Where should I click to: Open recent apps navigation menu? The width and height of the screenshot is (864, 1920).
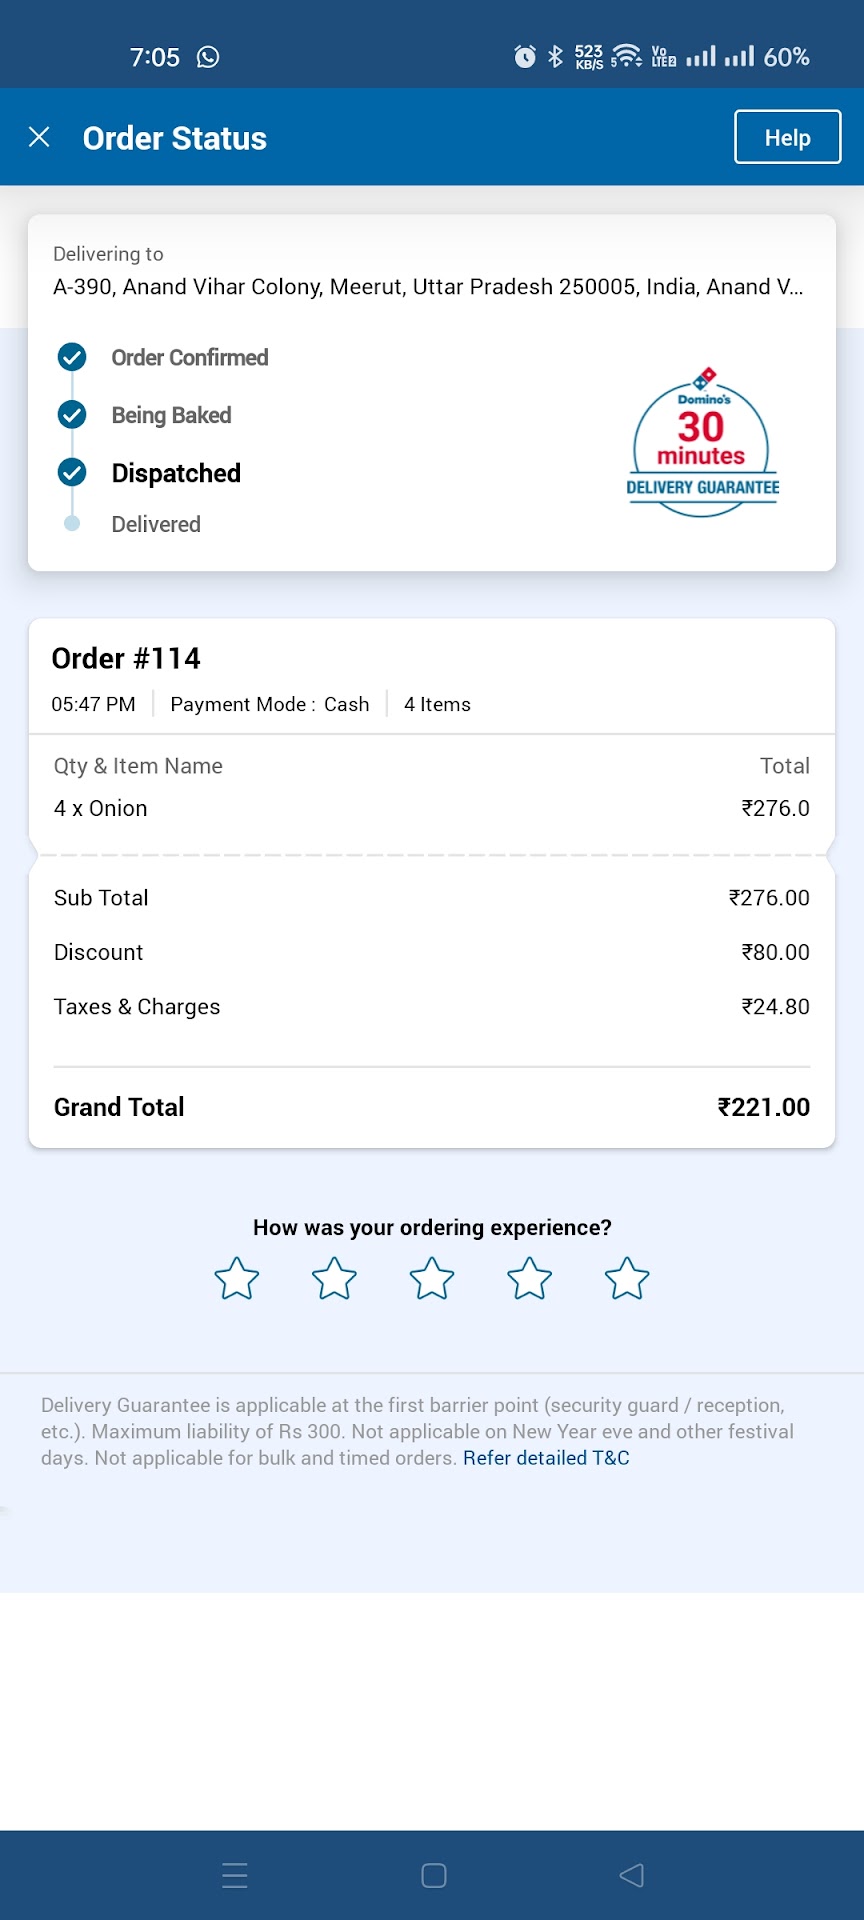235,1875
